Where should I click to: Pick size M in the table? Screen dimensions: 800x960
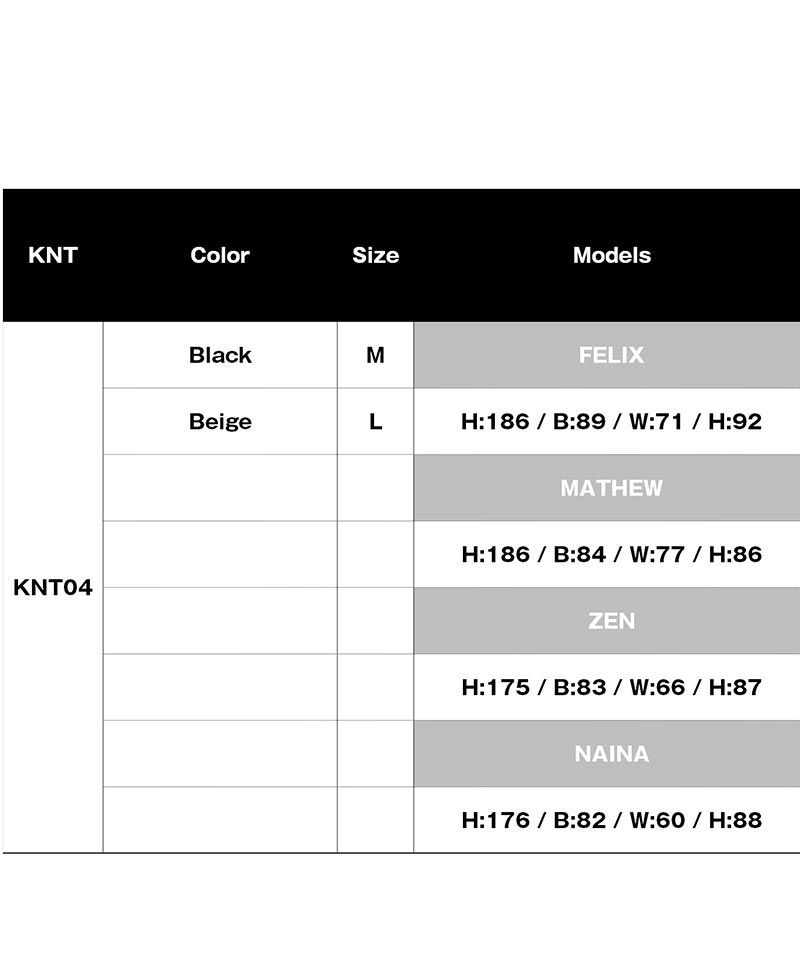point(375,355)
